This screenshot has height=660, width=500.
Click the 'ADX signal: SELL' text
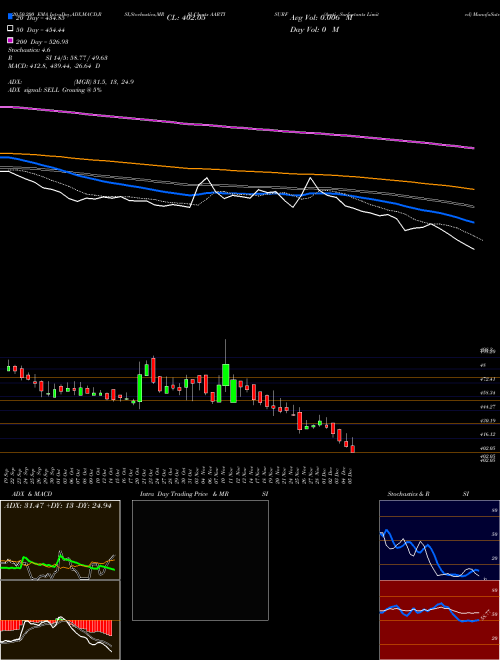(55, 90)
